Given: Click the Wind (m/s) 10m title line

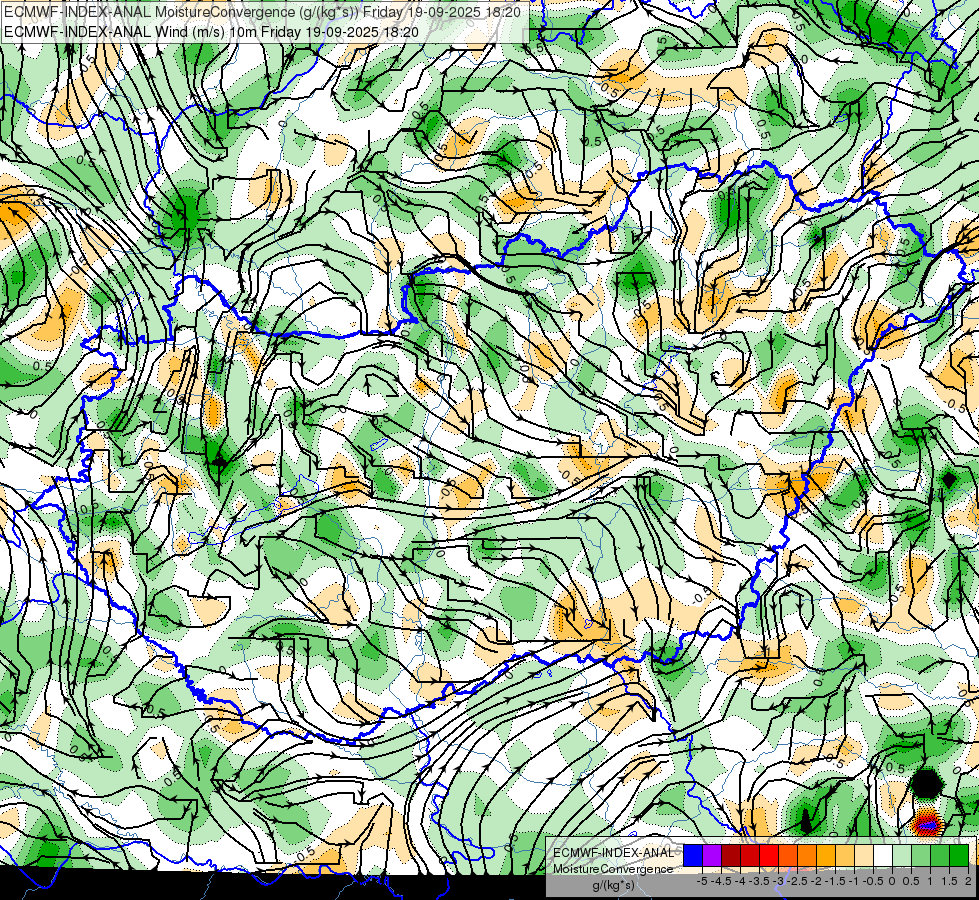Looking at the screenshot, I should click(211, 31).
